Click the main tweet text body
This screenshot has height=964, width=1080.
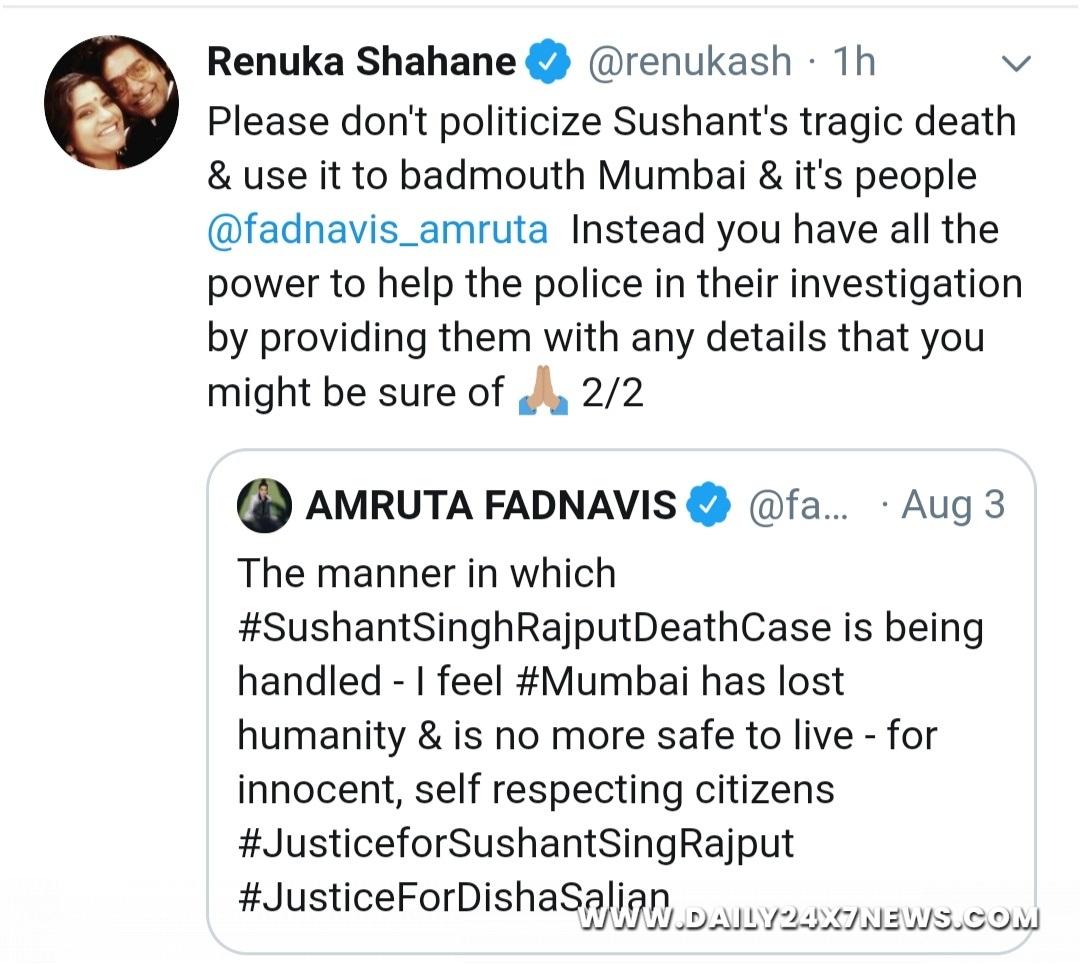pyautogui.click(x=615, y=257)
